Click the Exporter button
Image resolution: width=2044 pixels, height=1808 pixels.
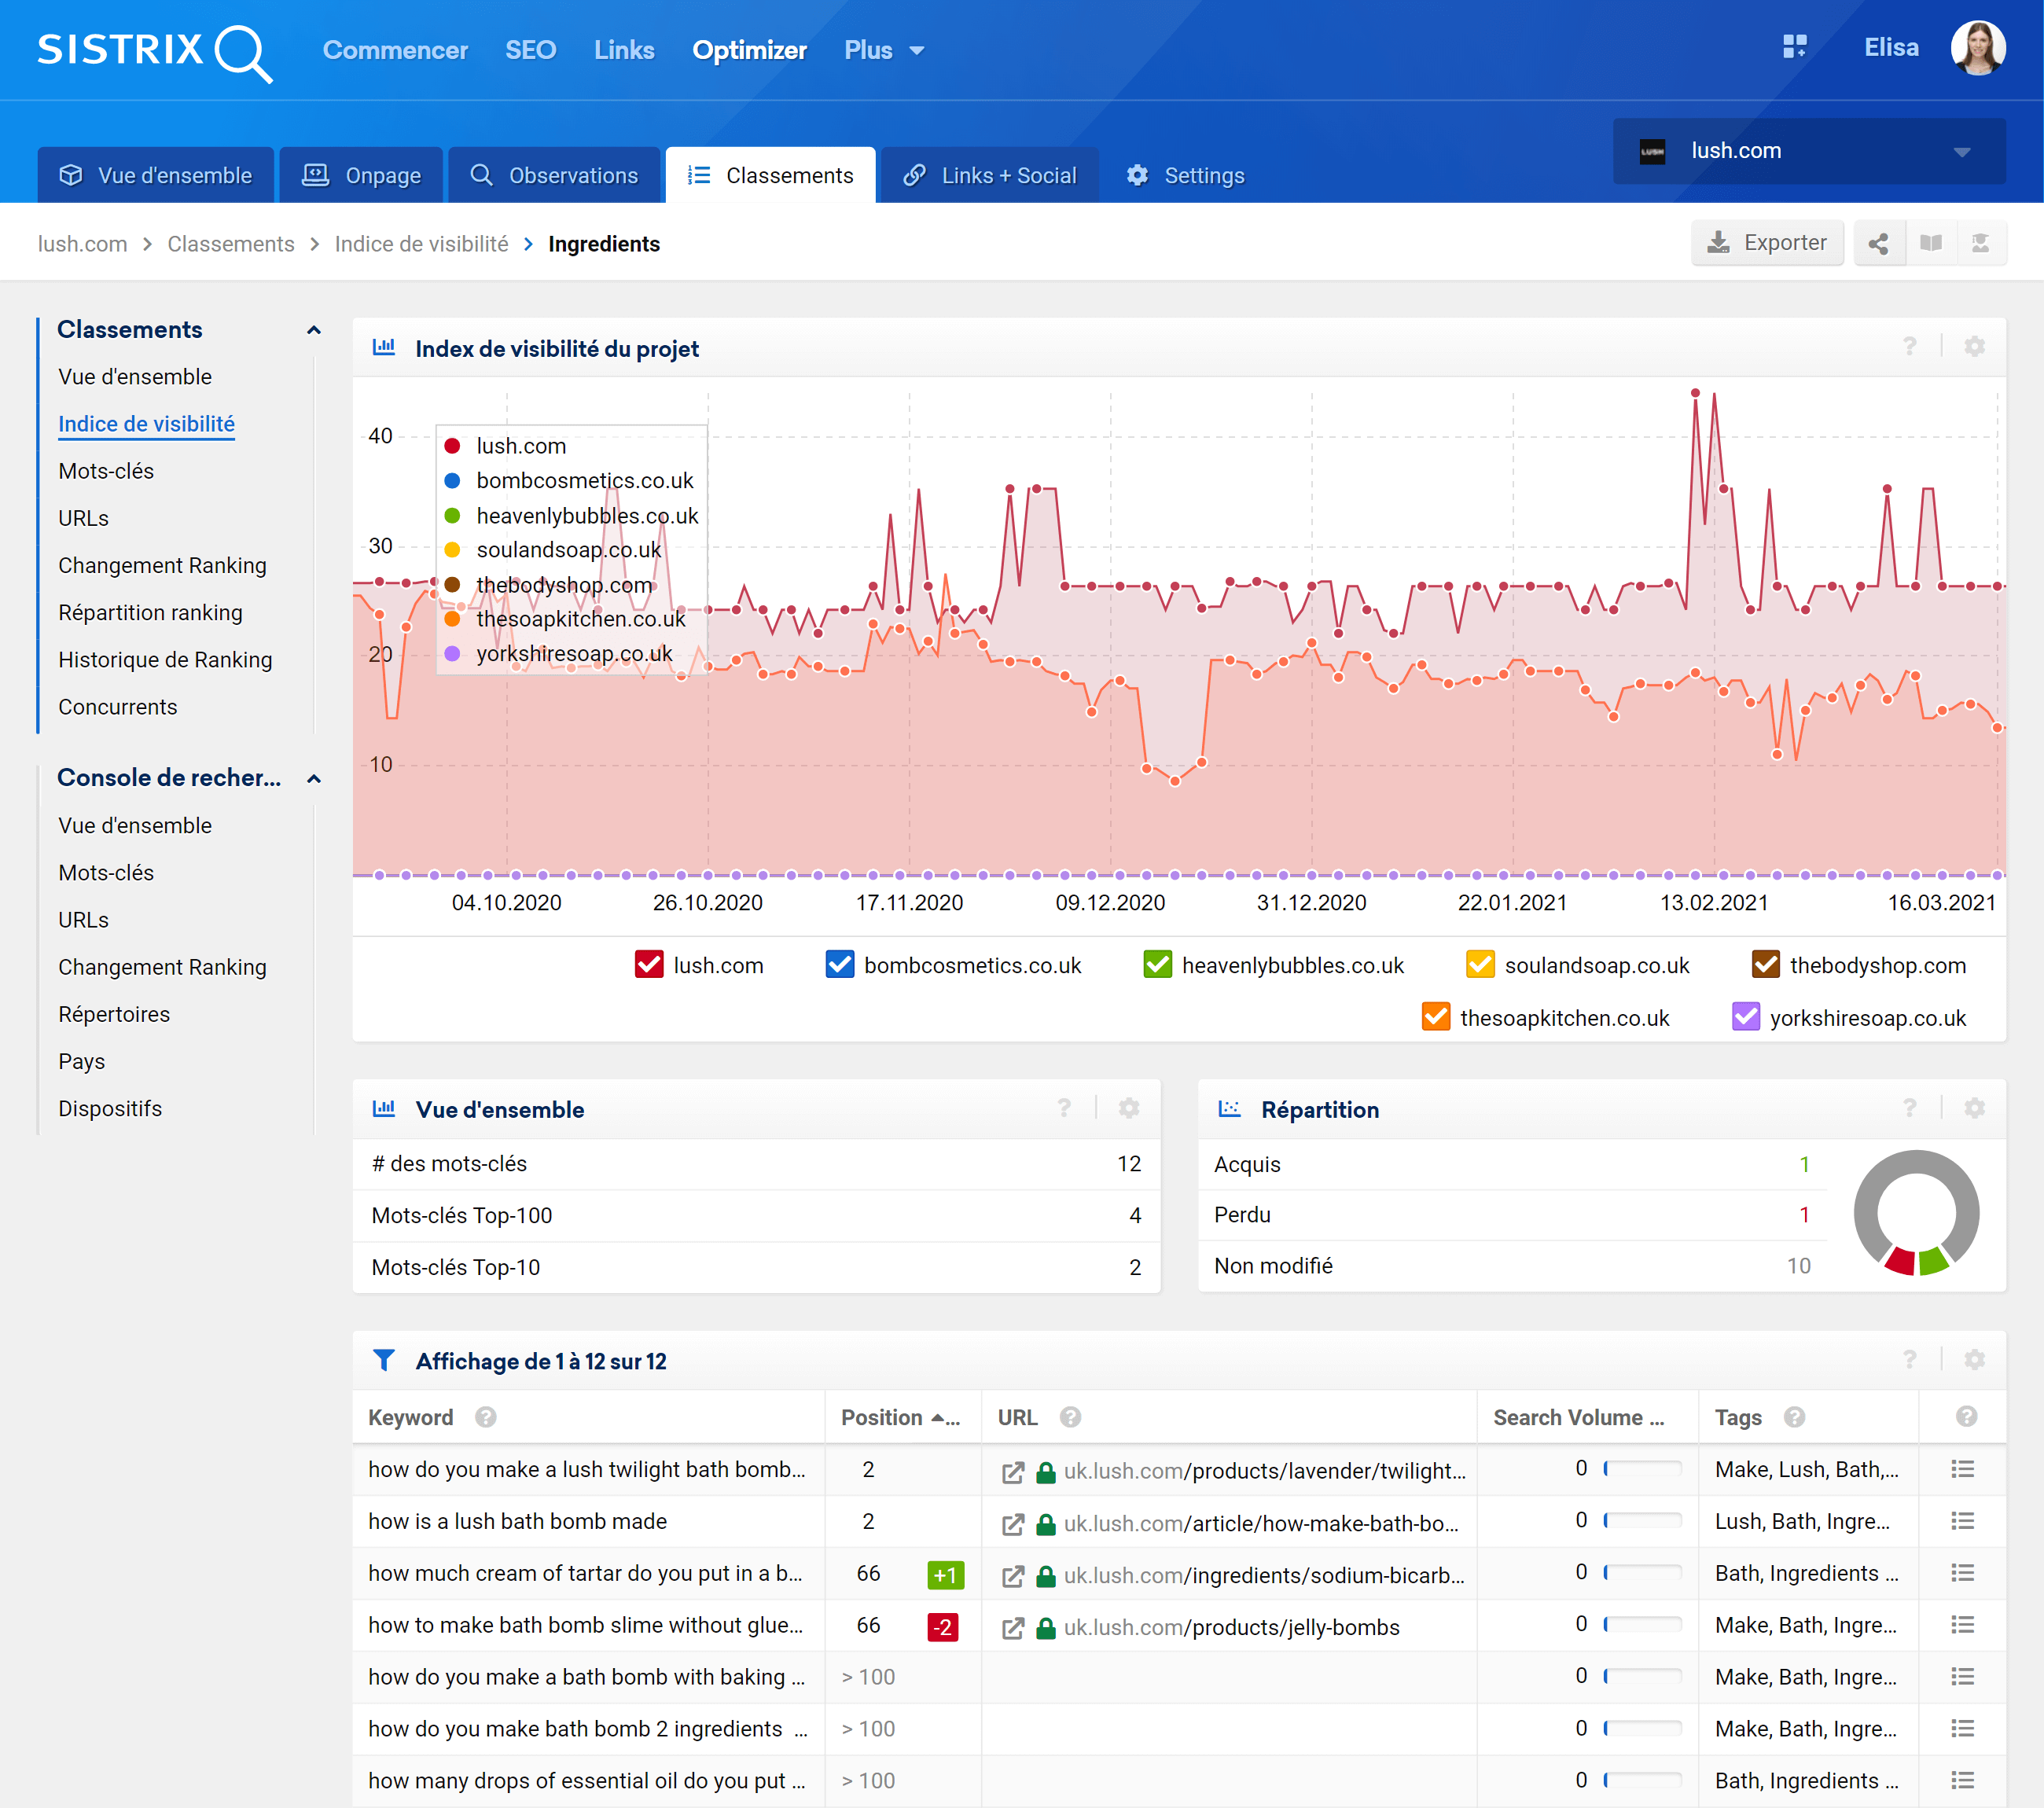point(1767,243)
